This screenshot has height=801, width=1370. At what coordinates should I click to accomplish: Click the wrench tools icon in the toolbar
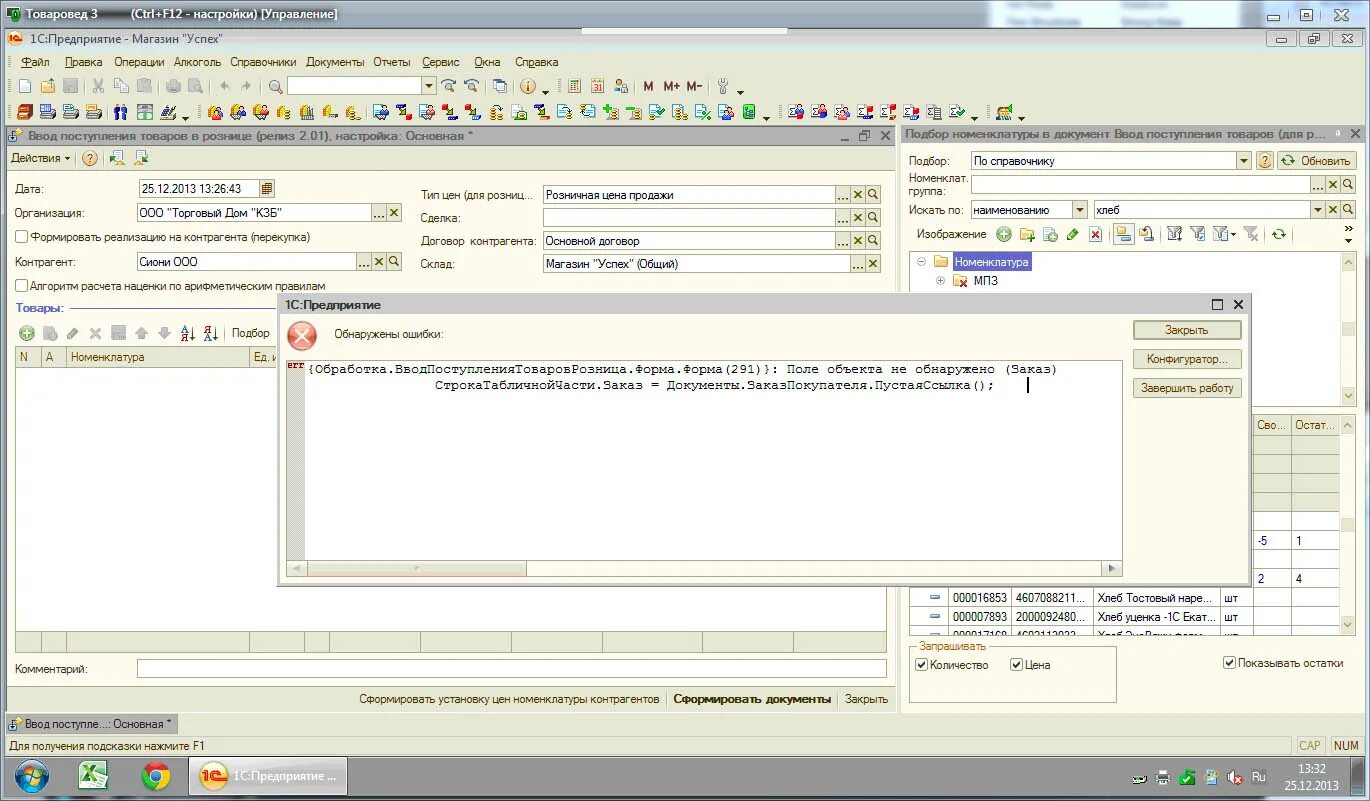click(x=724, y=87)
